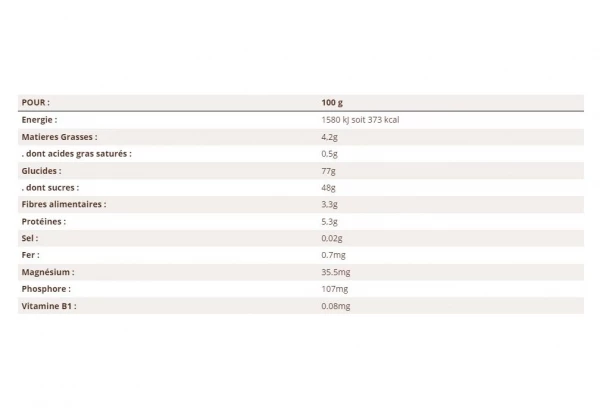Click the "dont acides gras saturés" label

(76, 153)
